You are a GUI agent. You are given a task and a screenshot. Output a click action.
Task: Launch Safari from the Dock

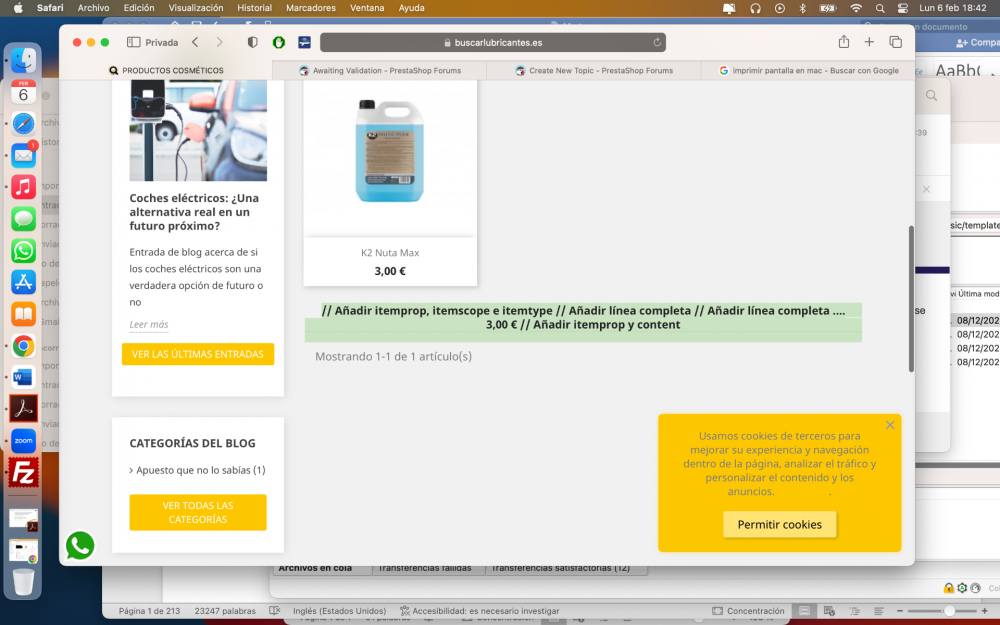coord(24,124)
